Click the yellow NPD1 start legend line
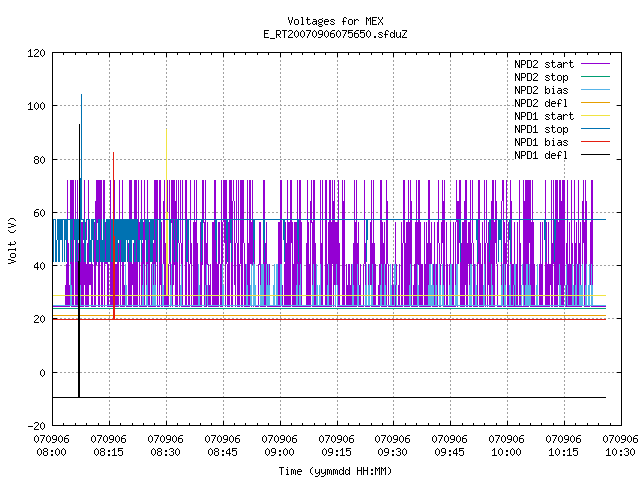 tap(595, 116)
